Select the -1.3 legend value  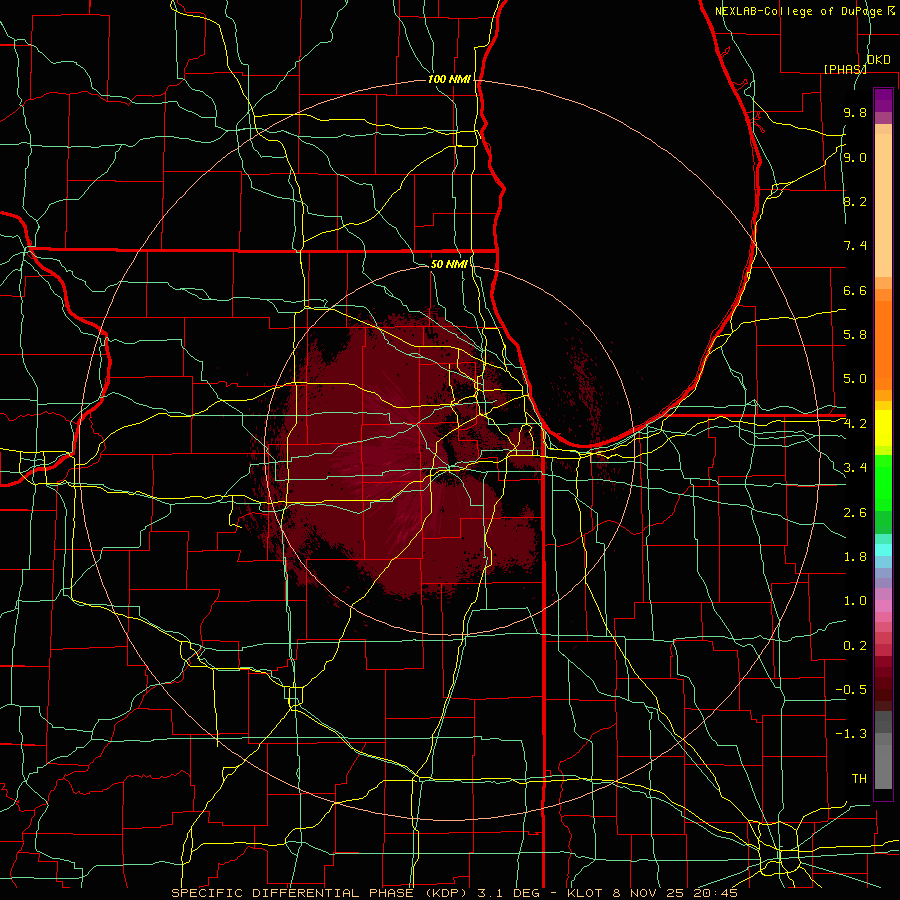851,734
